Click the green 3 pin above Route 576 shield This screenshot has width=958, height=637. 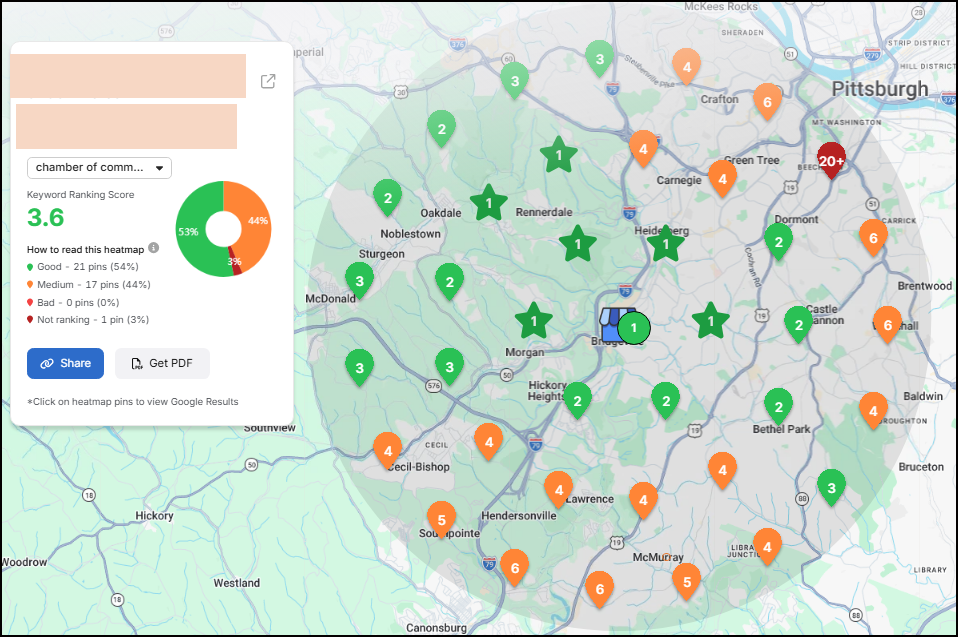[449, 366]
